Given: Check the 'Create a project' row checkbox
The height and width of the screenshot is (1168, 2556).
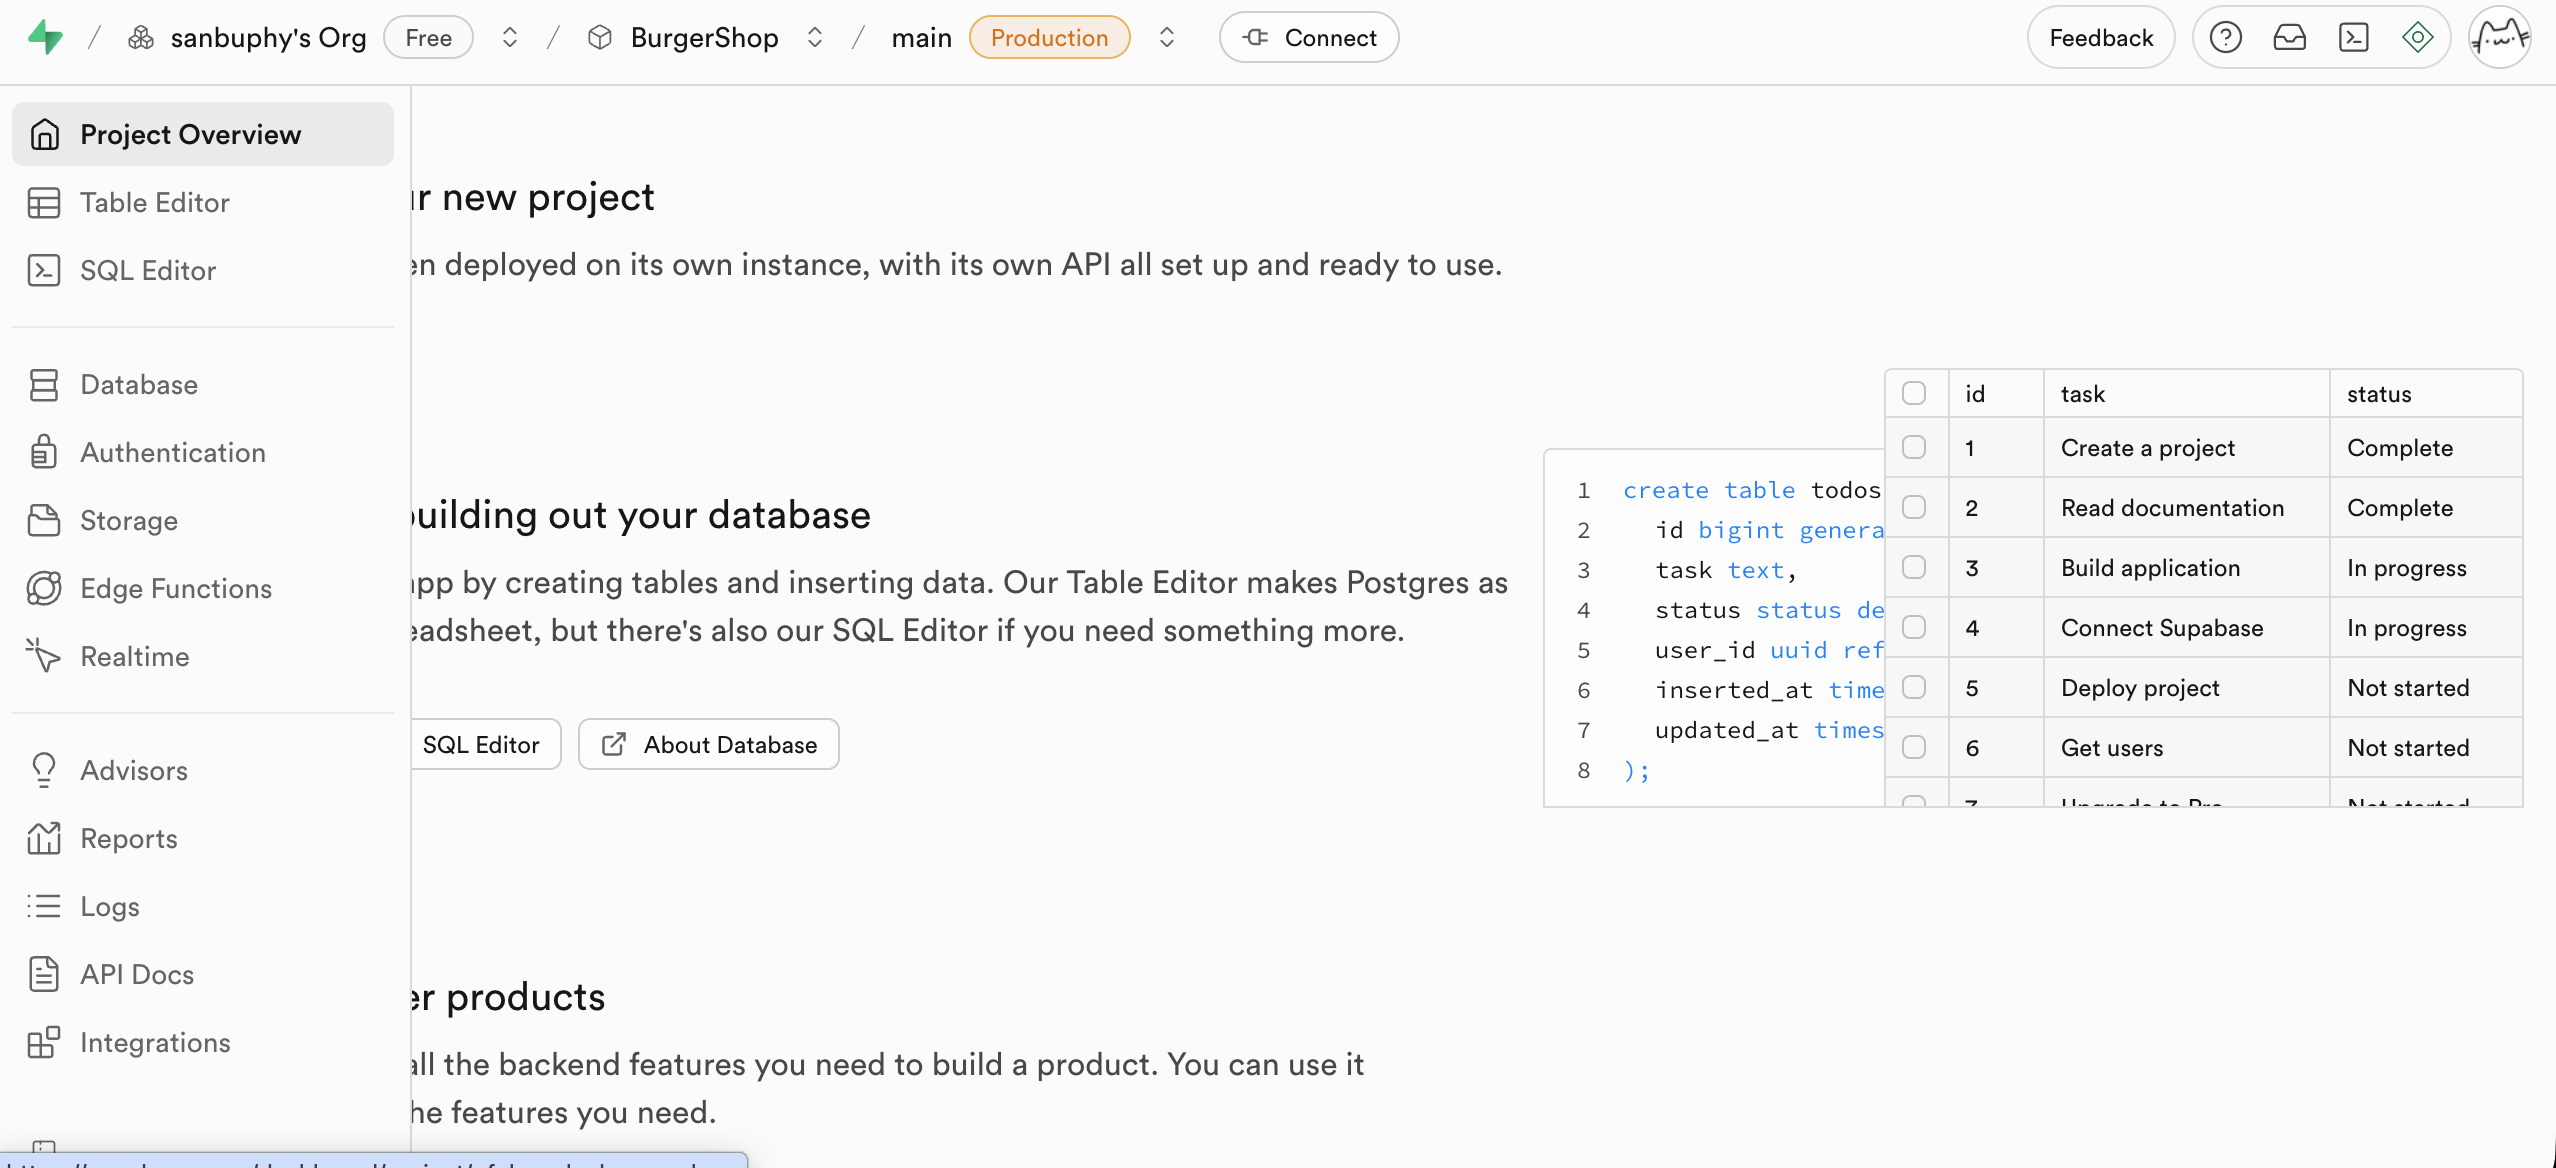Looking at the screenshot, I should coord(1914,447).
